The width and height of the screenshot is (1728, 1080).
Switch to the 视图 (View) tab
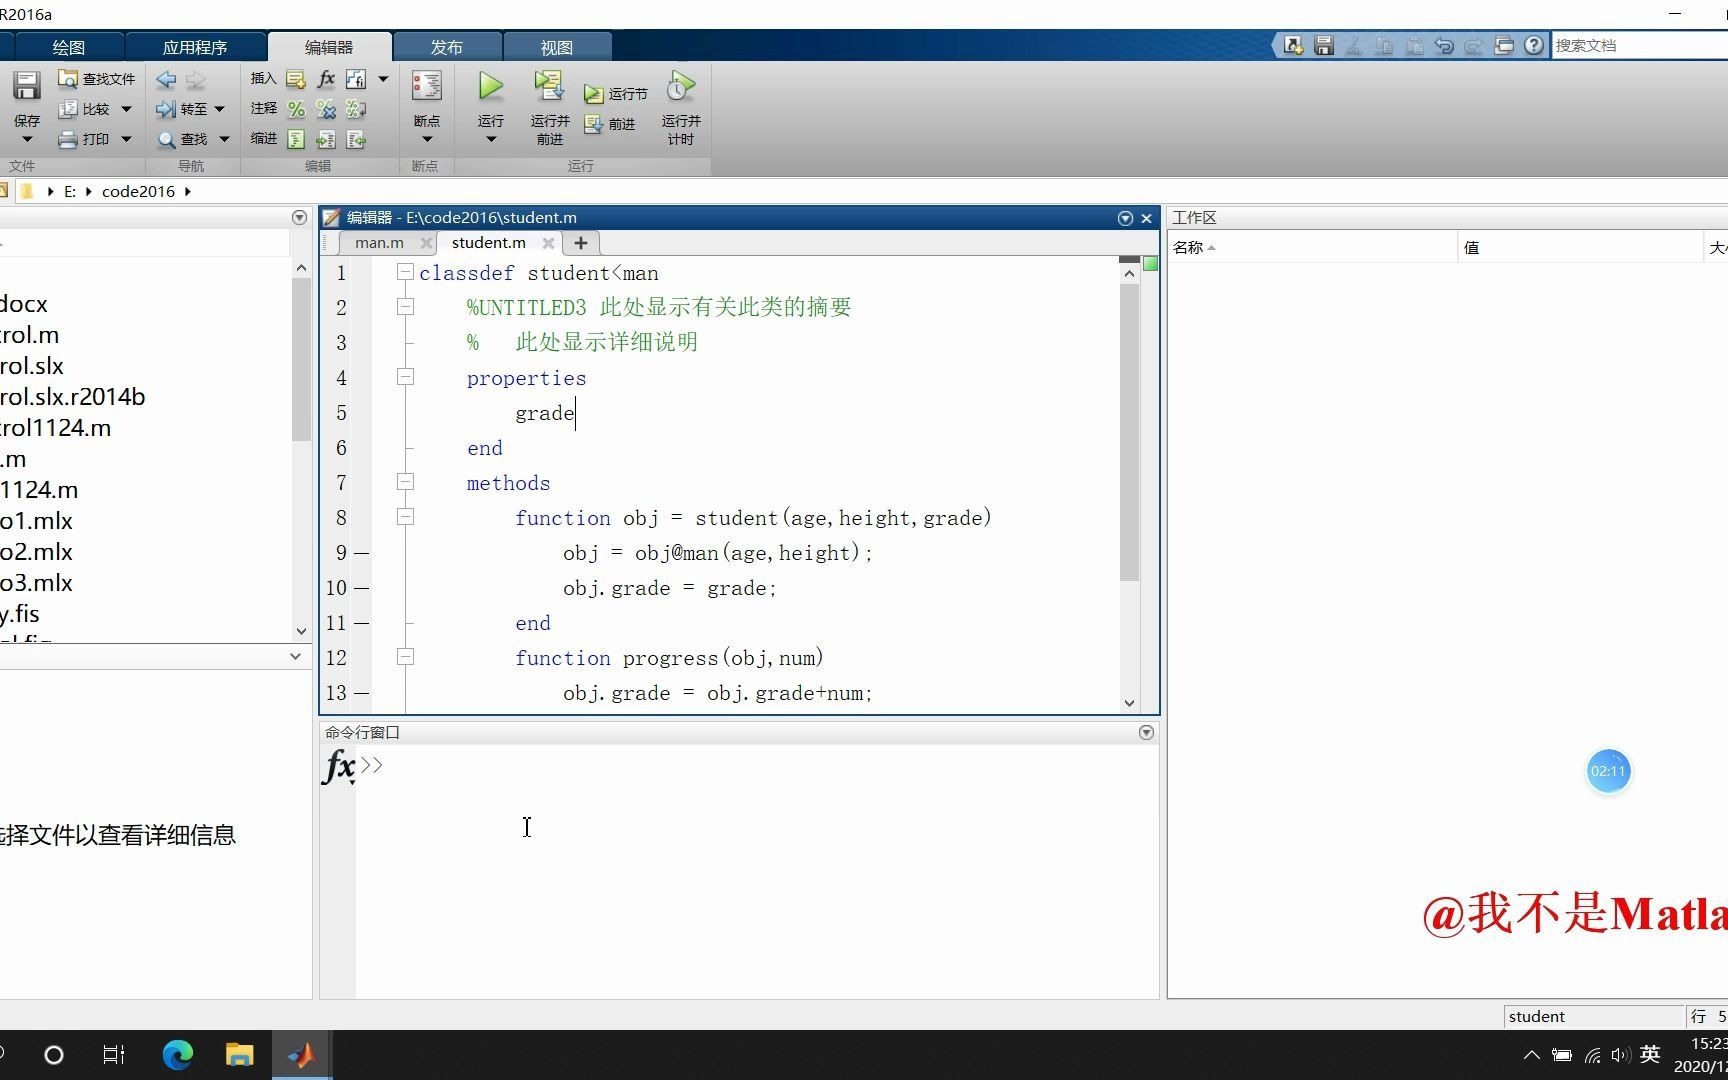coord(556,47)
